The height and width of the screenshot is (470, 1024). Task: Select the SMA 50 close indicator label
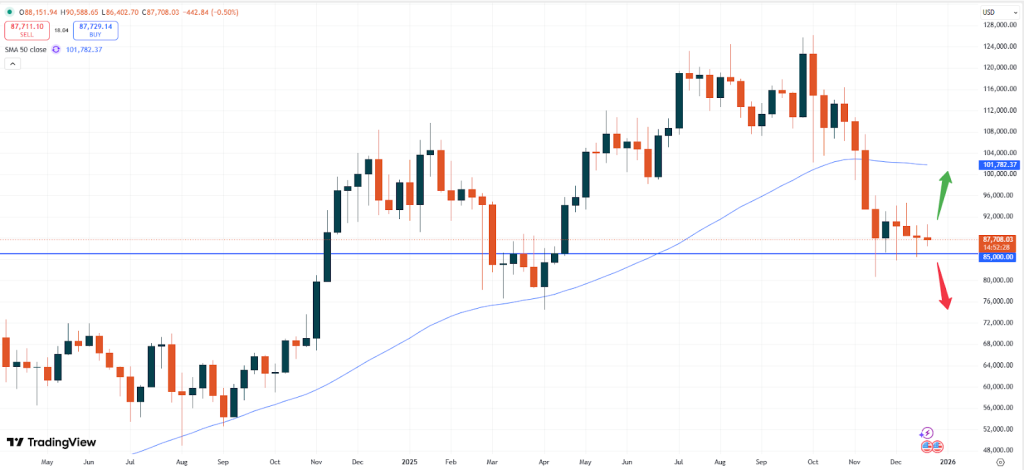[x=26, y=48]
